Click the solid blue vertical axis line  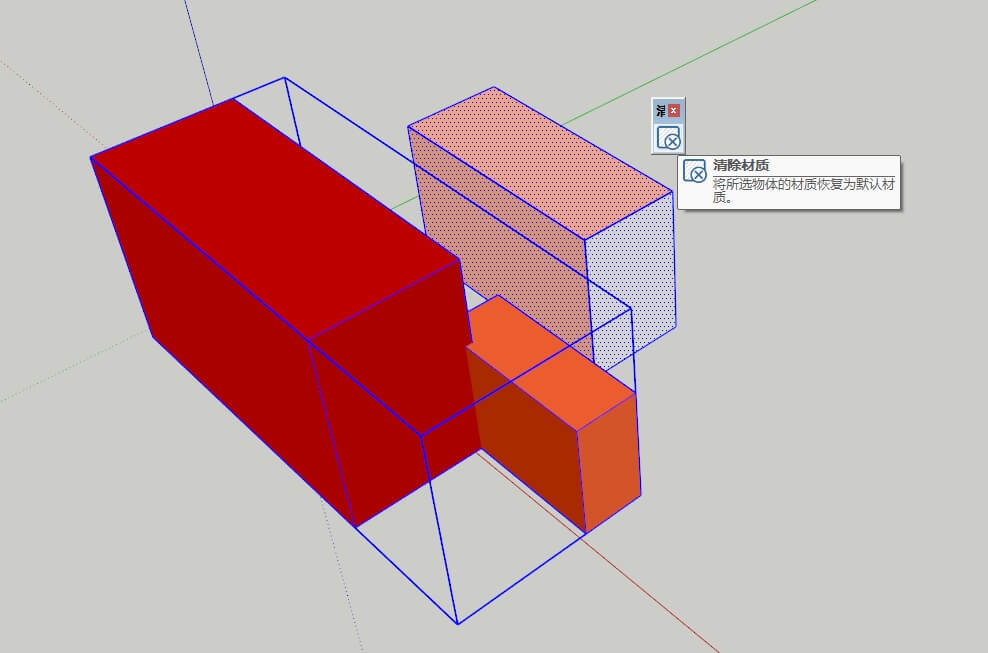click(x=197, y=45)
